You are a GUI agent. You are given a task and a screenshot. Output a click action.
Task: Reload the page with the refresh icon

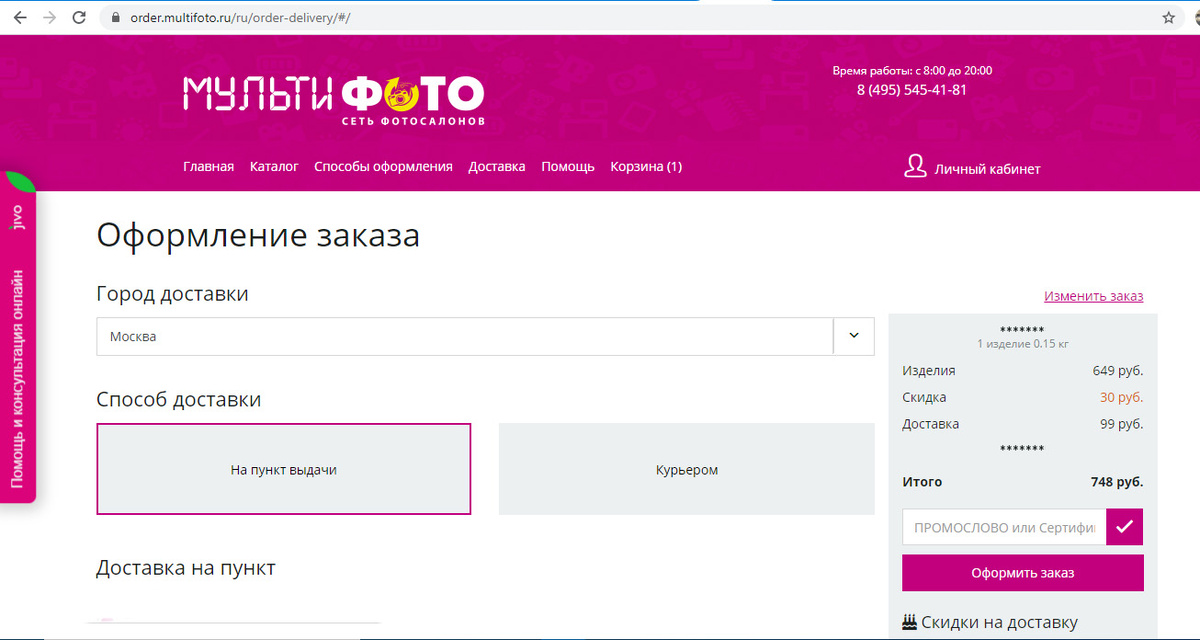[79, 17]
